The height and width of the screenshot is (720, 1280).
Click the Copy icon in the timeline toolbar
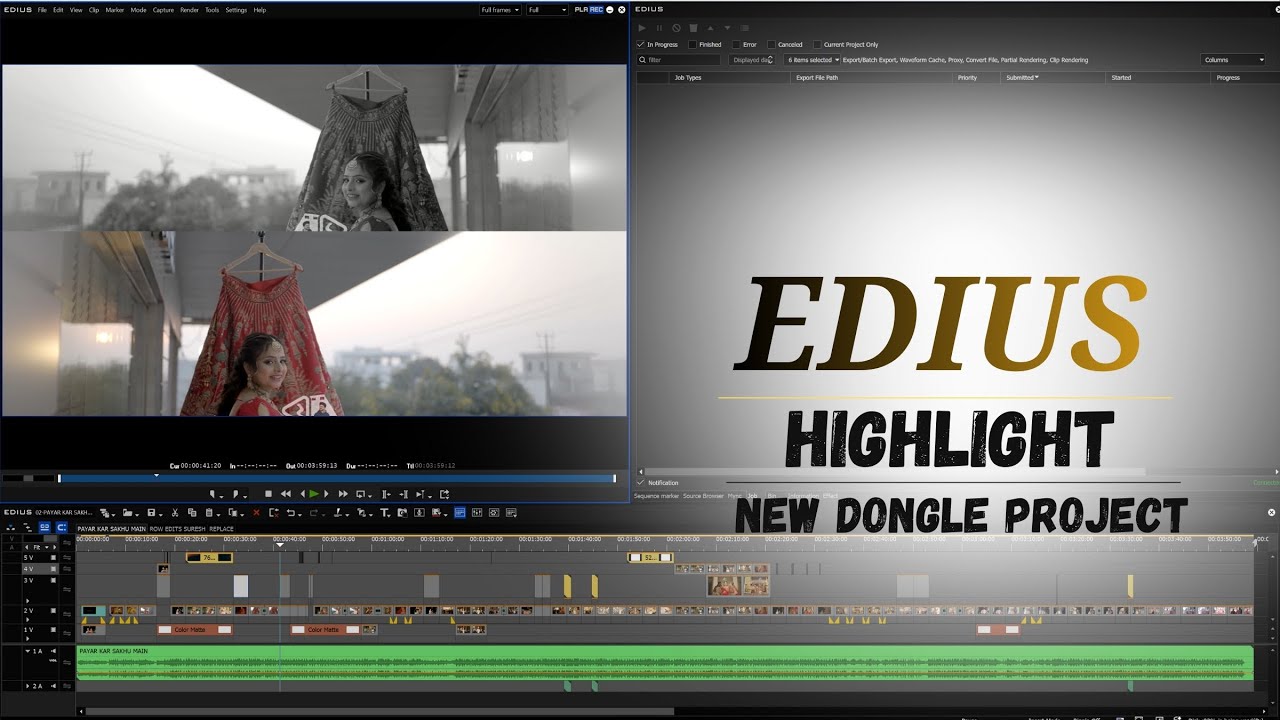[192, 513]
